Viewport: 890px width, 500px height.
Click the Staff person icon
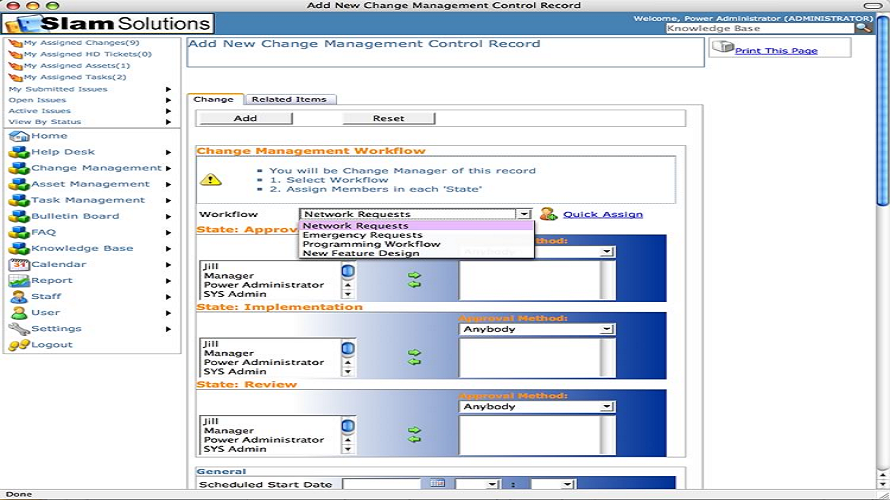pos(19,296)
